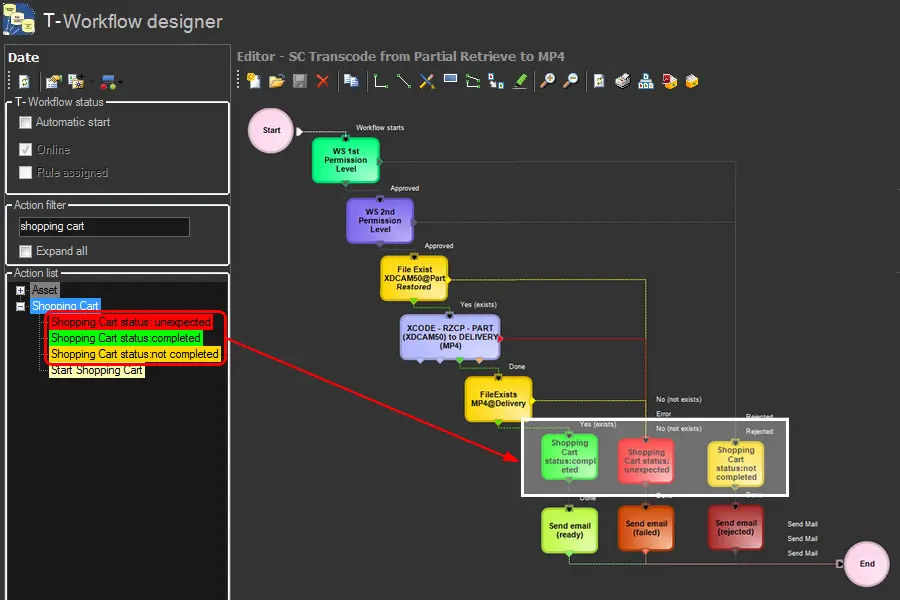The image size is (900, 600).
Task: Click the Open folder icon in editor toolbar
Action: click(x=277, y=81)
